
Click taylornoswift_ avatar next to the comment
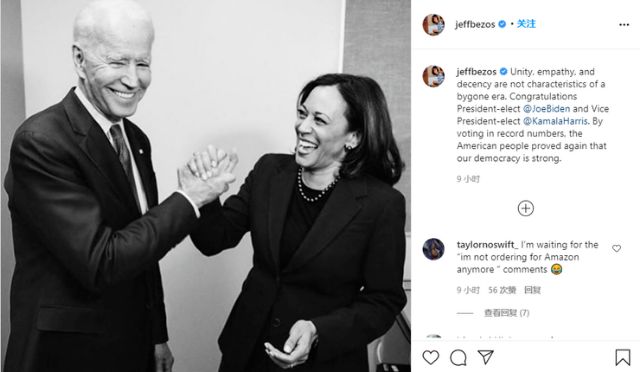[x=433, y=249]
